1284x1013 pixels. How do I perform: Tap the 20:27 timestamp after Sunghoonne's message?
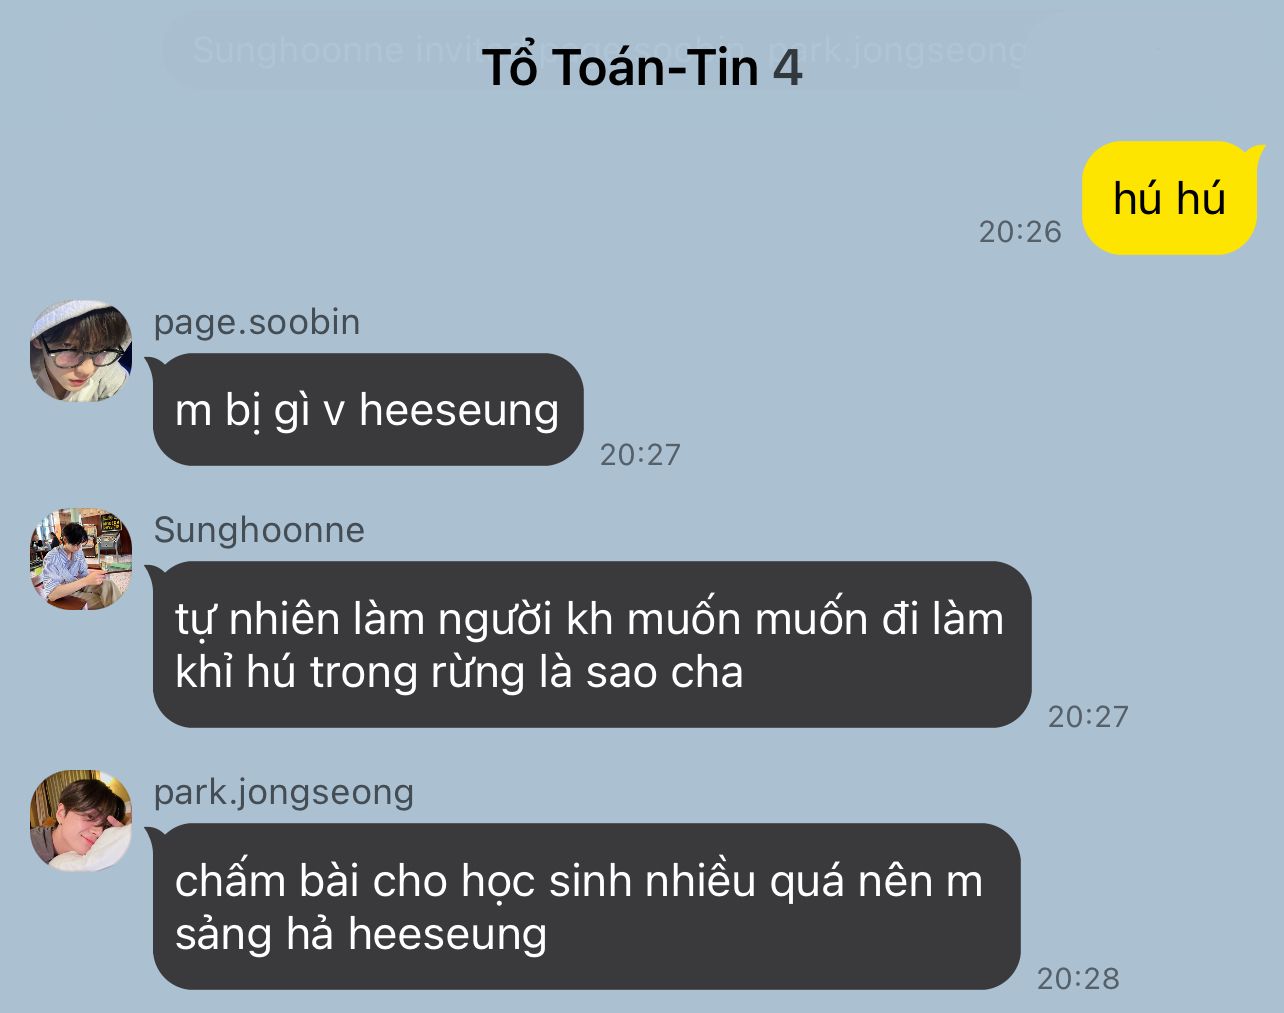pyautogui.click(x=1088, y=717)
